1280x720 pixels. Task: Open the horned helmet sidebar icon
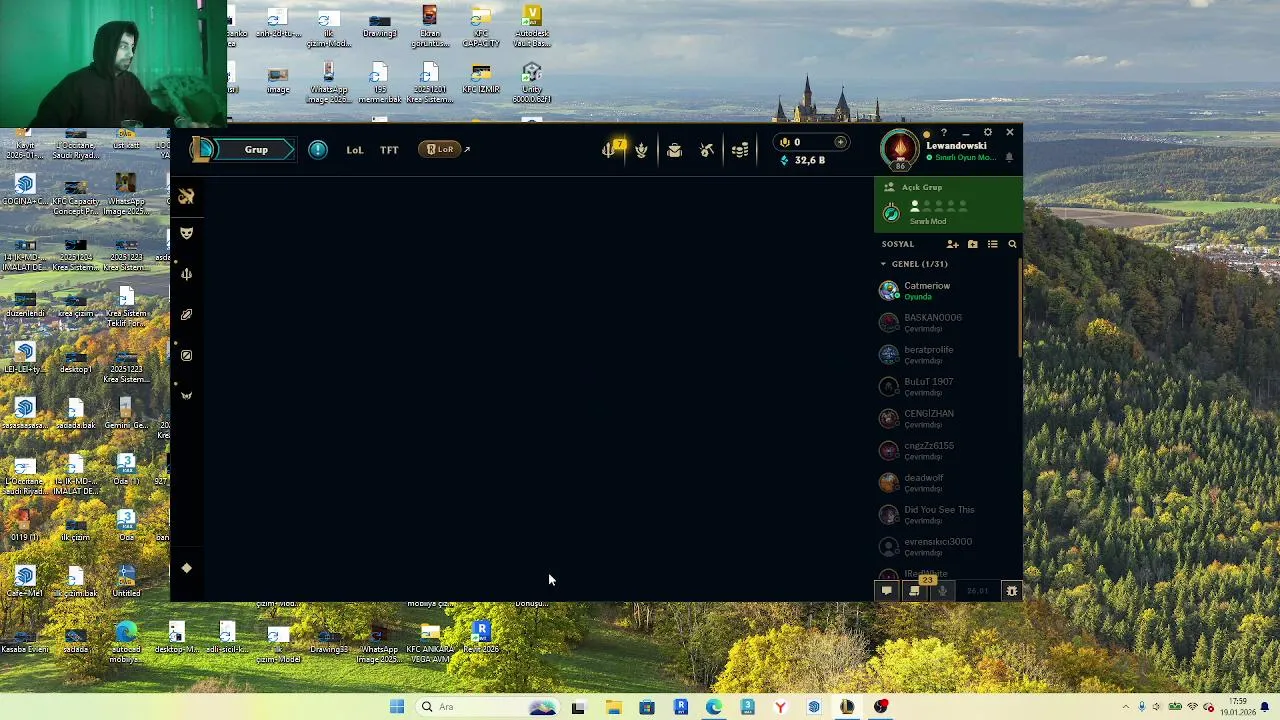(x=186, y=395)
